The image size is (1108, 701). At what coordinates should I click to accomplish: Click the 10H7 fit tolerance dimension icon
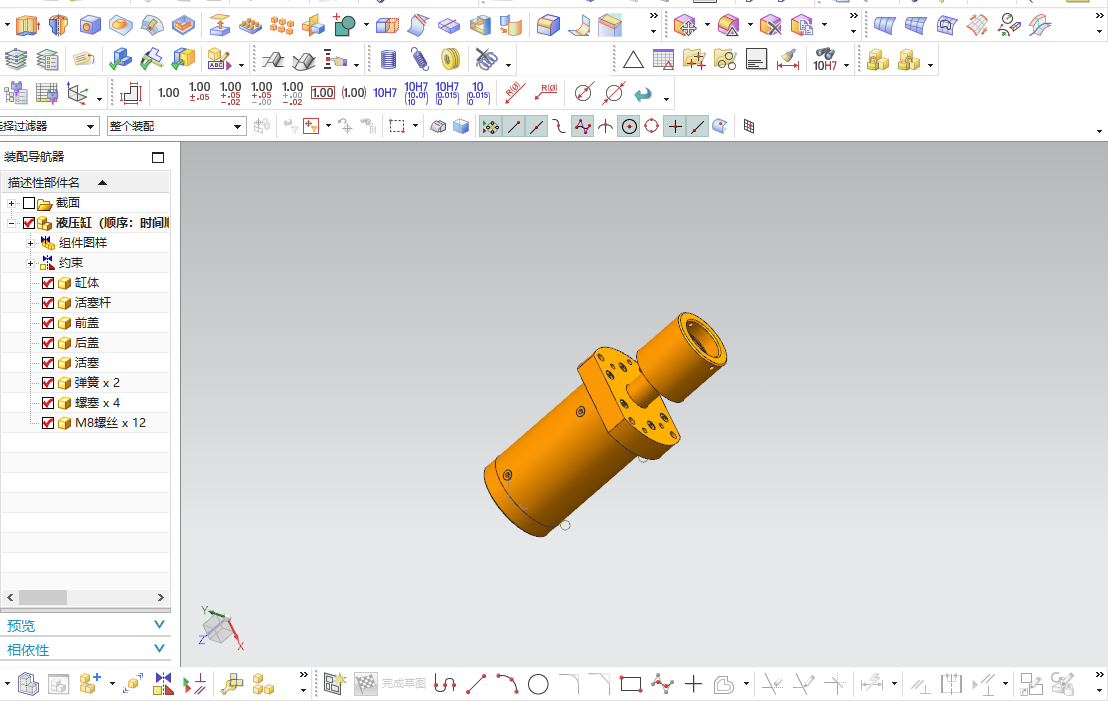click(x=385, y=93)
